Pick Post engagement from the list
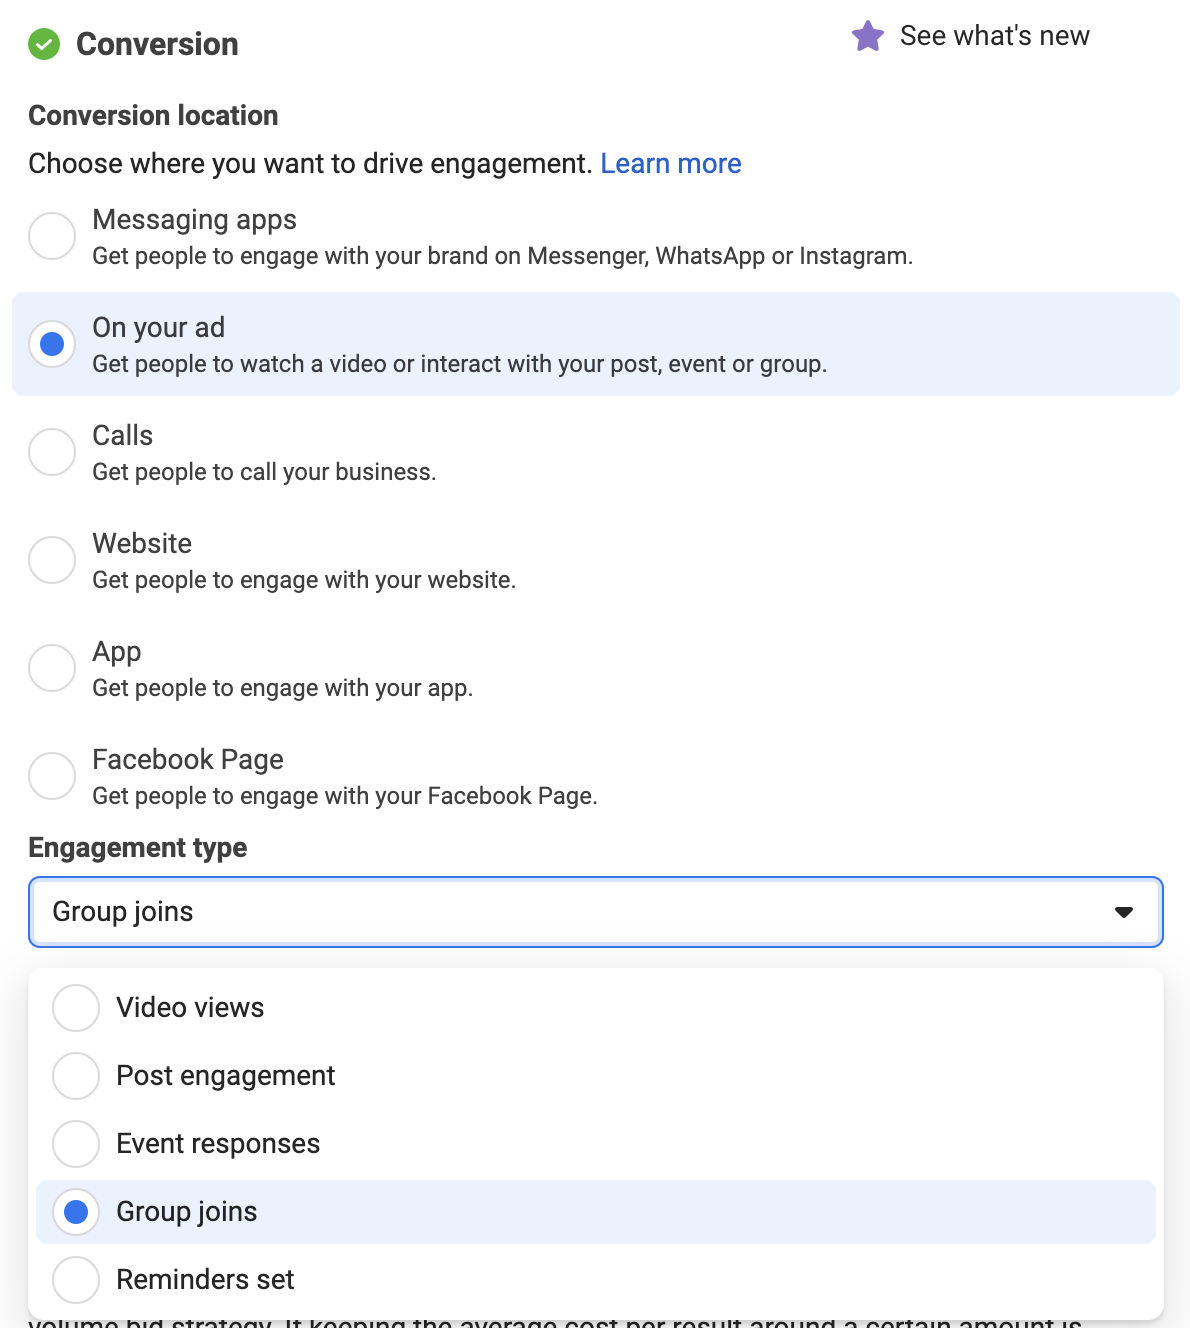The image size is (1190, 1328). point(596,1076)
